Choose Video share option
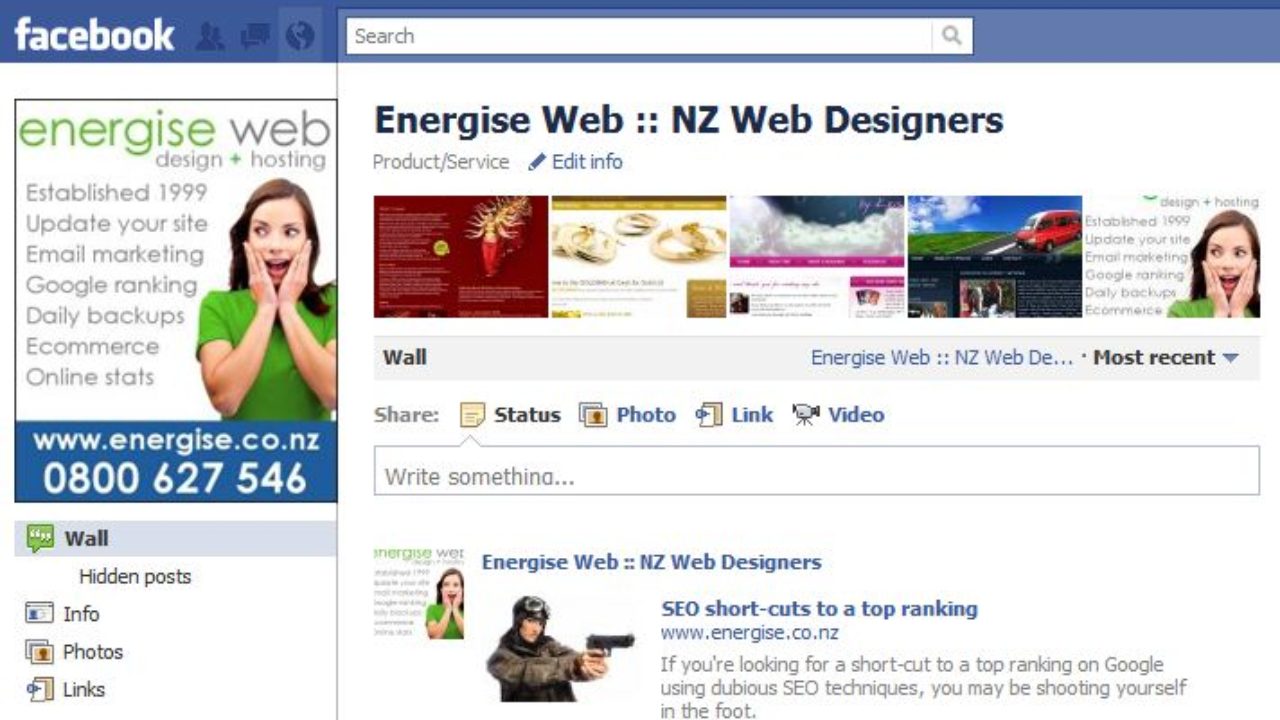The height and width of the screenshot is (720, 1280). click(x=838, y=415)
